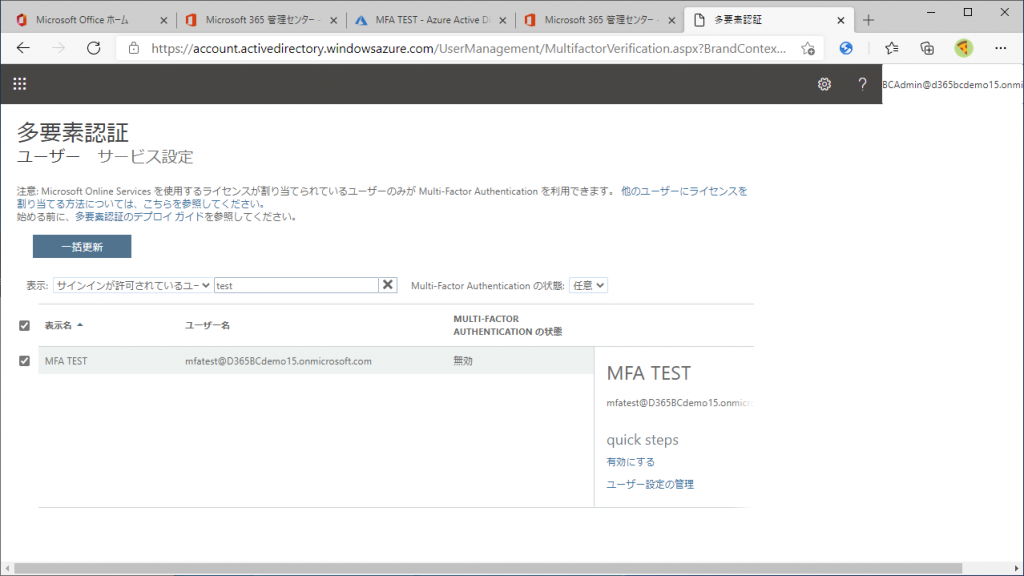Click the ユーザー名 column header
Image resolution: width=1024 pixels, height=576 pixels.
[x=207, y=325]
